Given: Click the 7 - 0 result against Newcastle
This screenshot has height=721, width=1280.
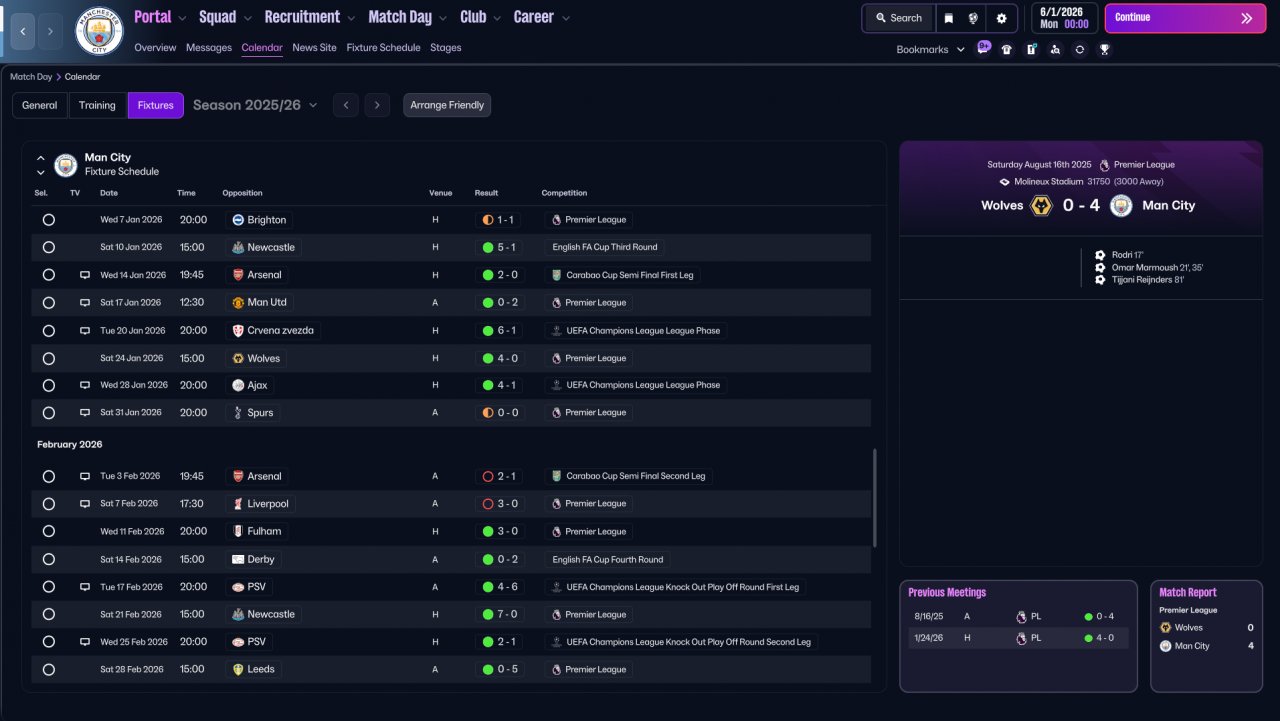Looking at the screenshot, I should (500, 614).
